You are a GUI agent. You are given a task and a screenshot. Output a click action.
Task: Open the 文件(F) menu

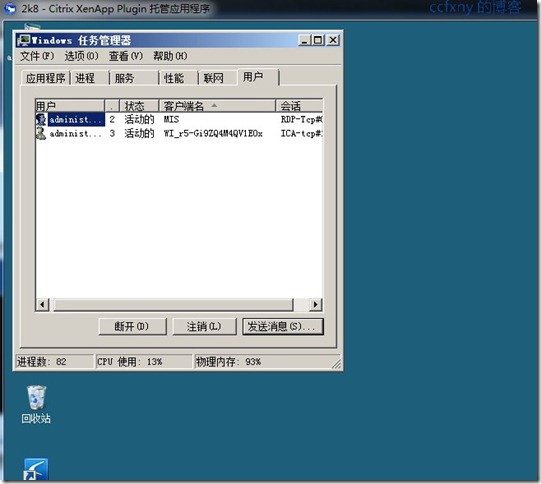37,56
